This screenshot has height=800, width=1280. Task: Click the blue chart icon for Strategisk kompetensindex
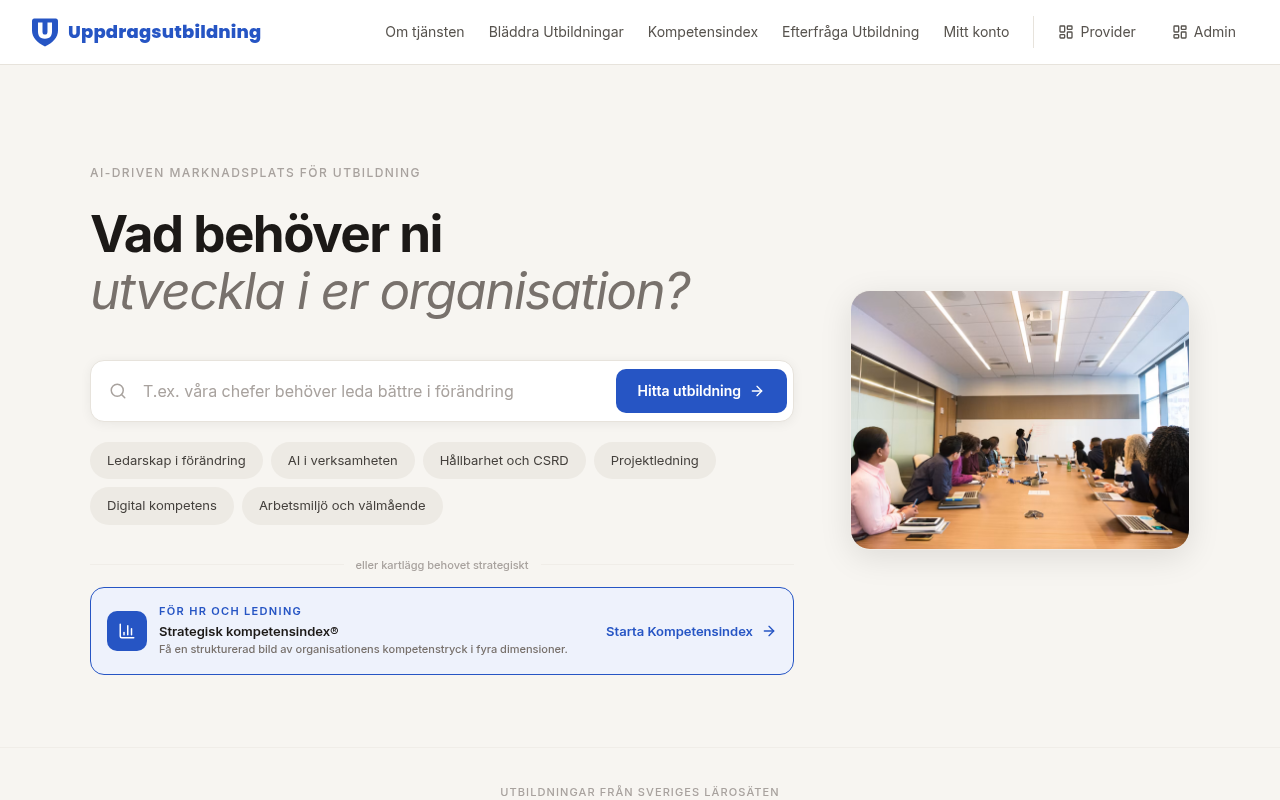tap(127, 631)
